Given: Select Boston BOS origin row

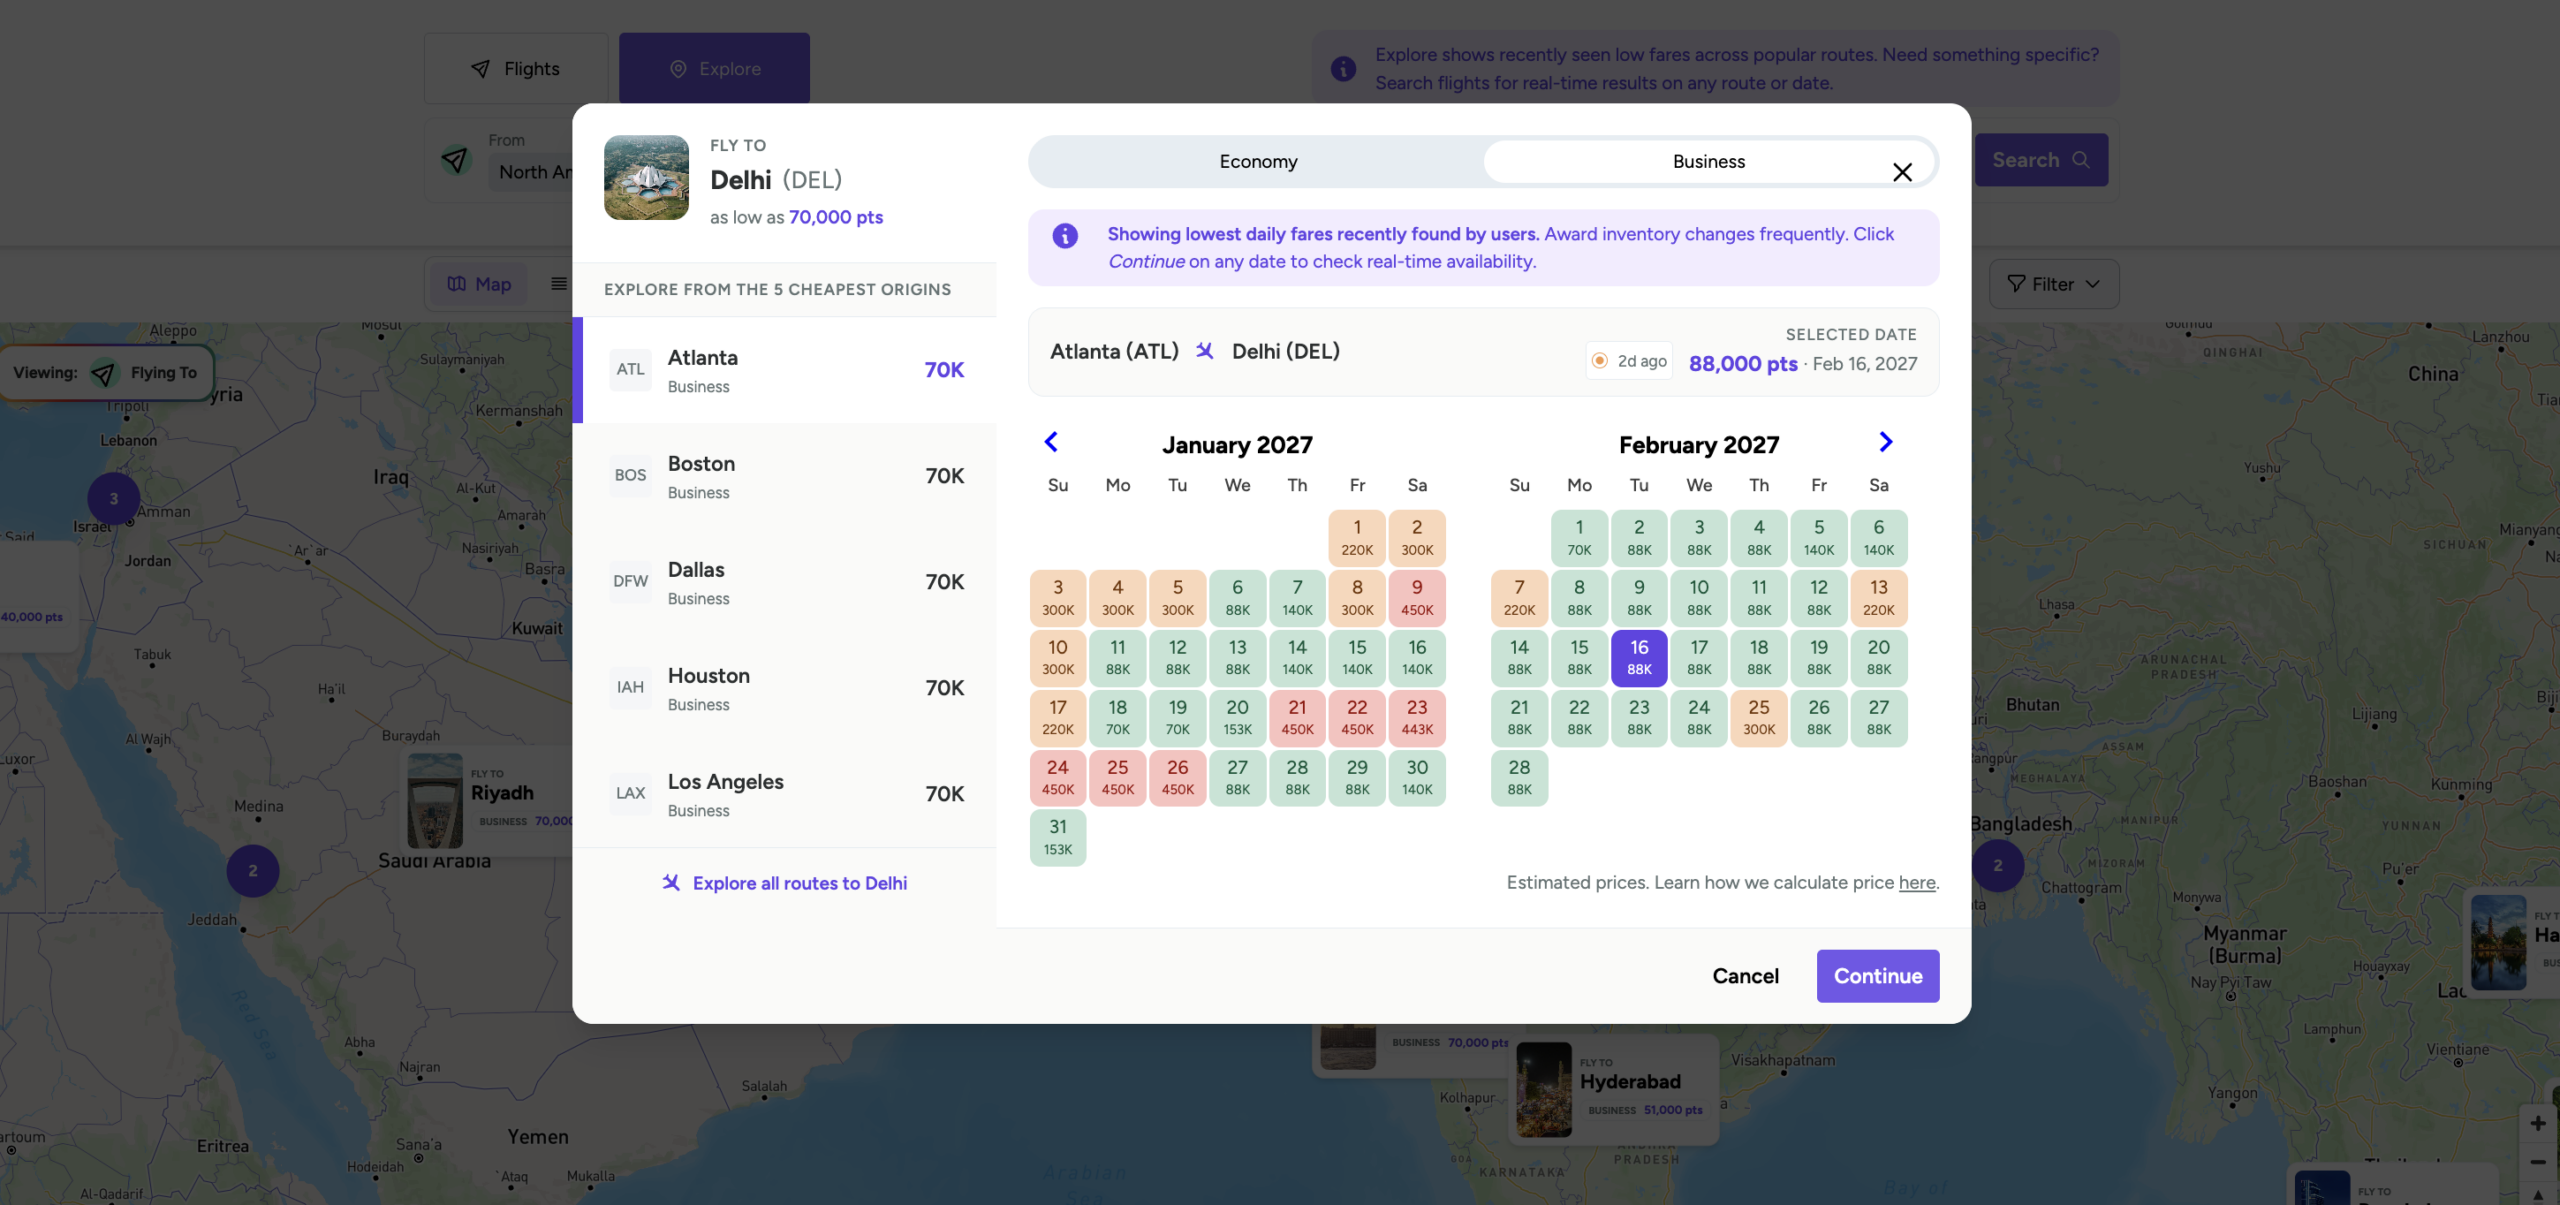Looking at the screenshot, I should [786, 476].
